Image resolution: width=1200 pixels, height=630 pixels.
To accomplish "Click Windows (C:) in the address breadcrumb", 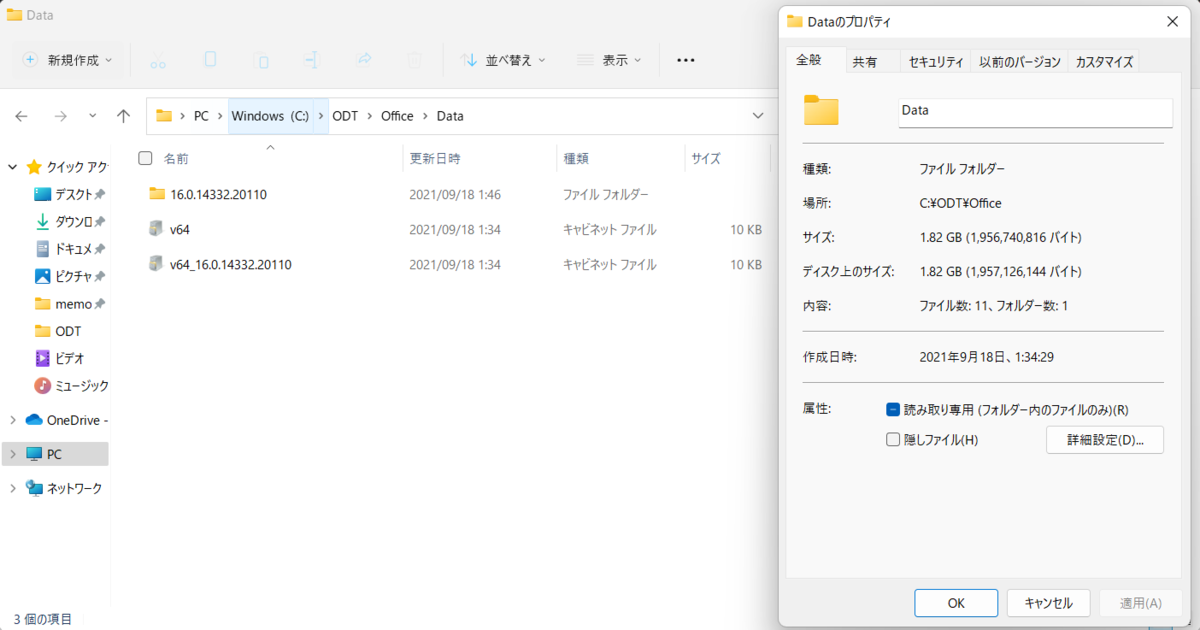I will pos(270,116).
